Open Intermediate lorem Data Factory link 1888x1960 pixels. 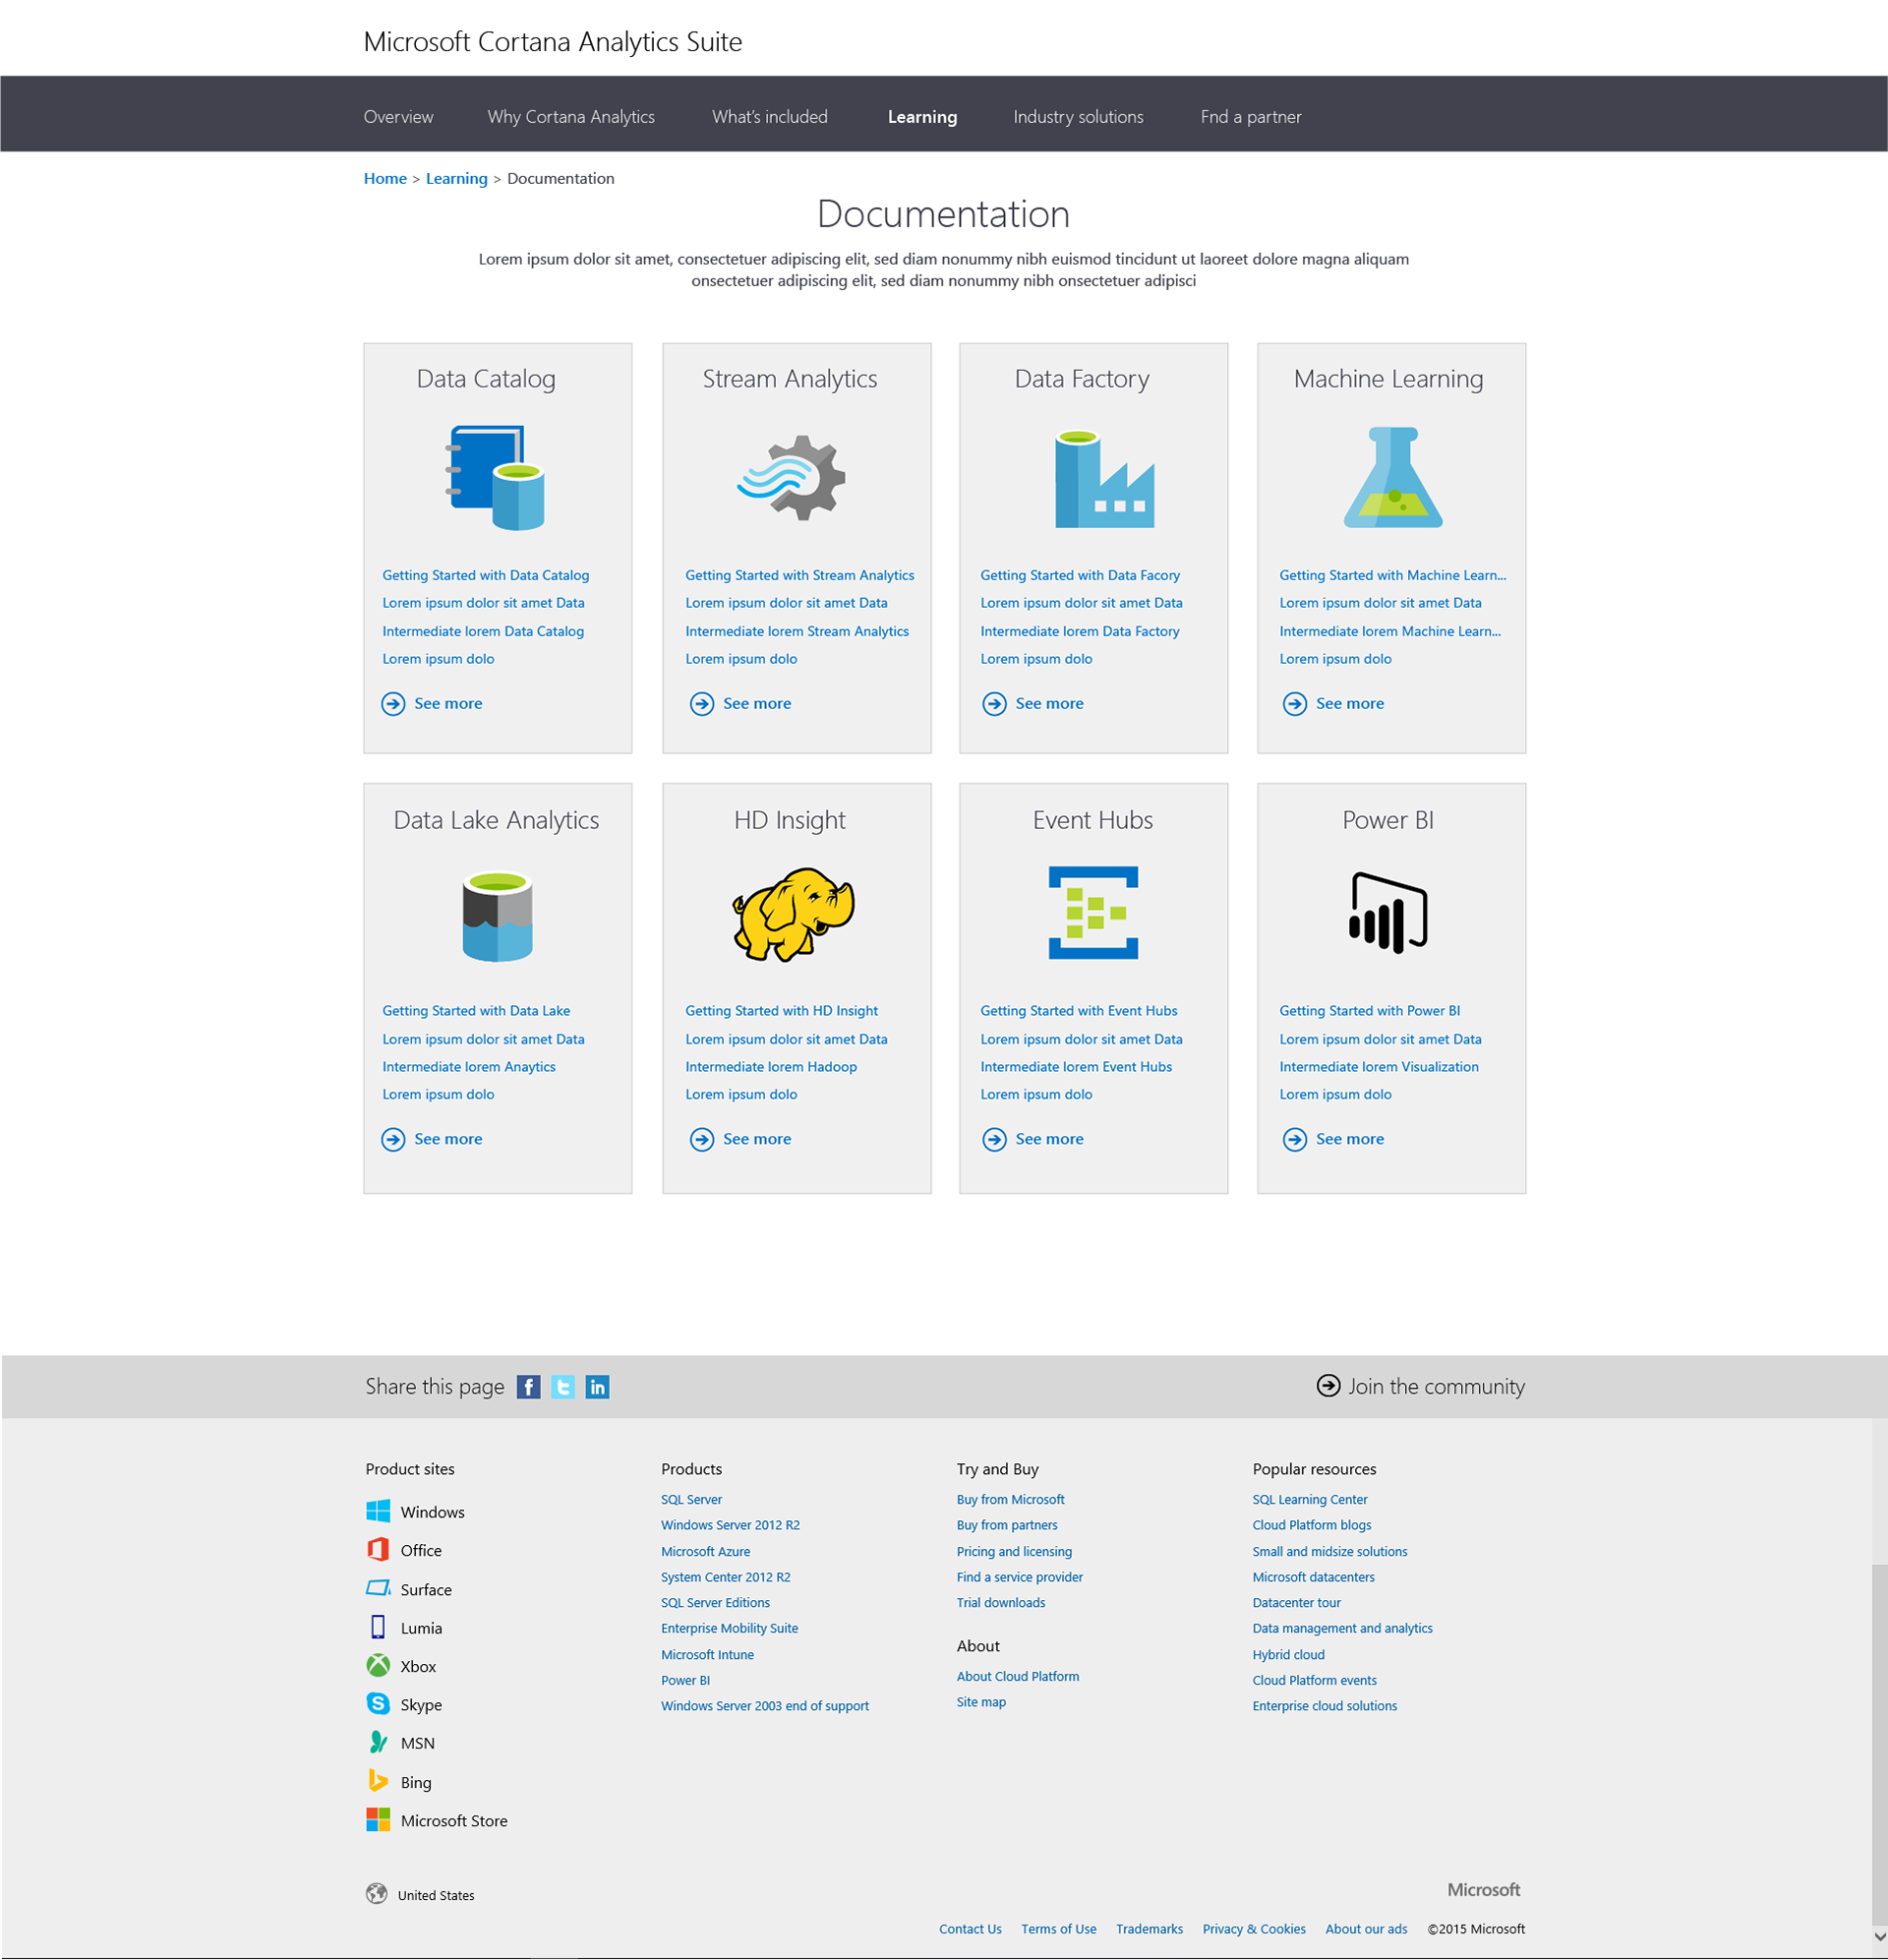point(1080,632)
